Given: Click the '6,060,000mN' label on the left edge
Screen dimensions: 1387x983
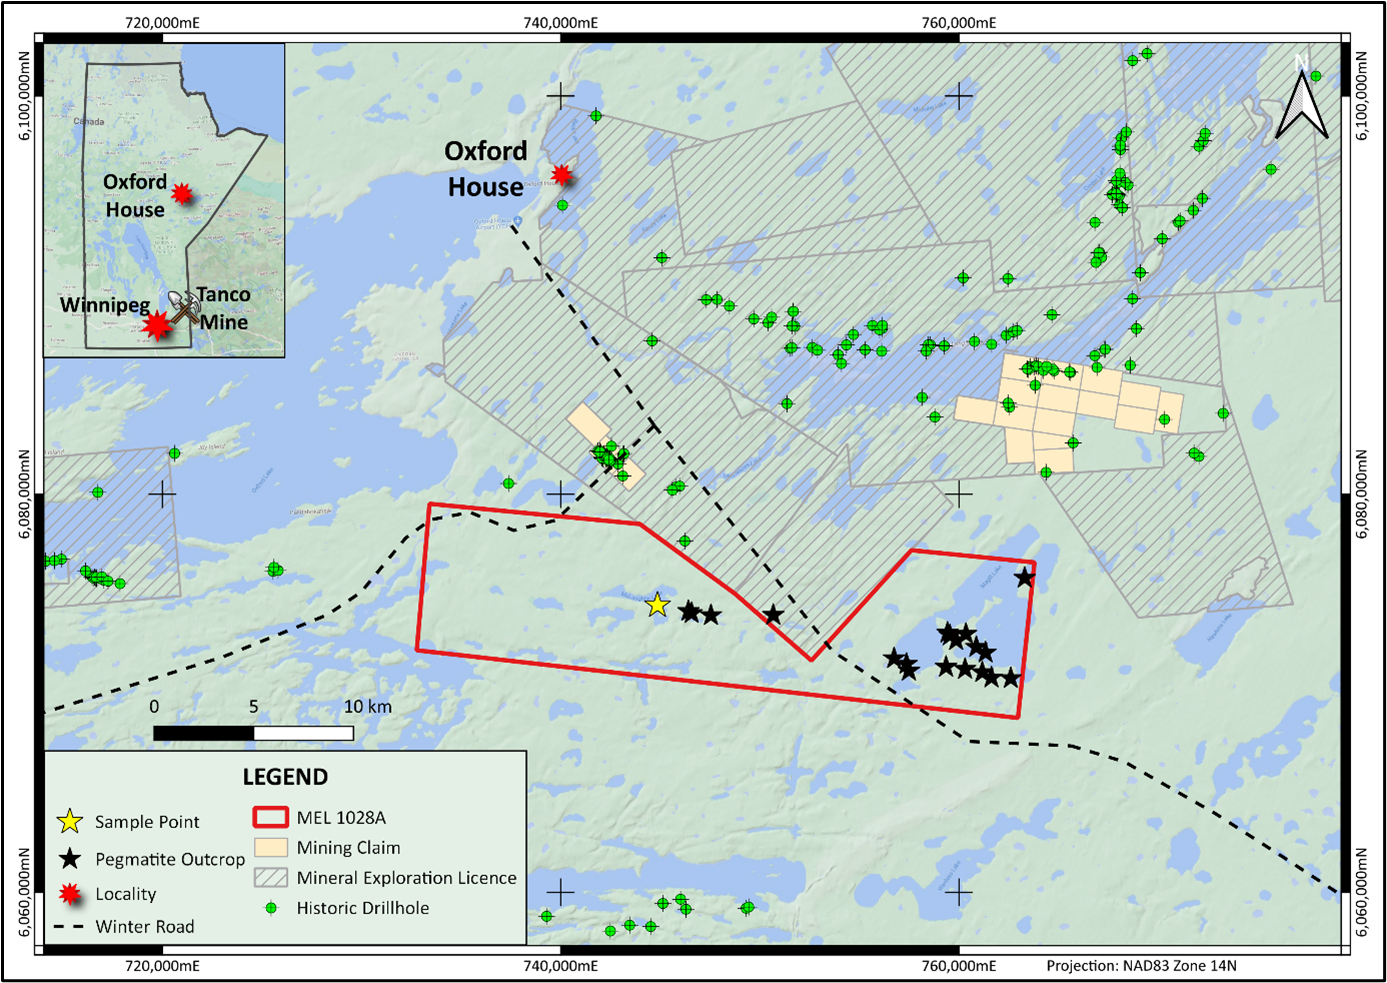Looking at the screenshot, I should click(24, 892).
